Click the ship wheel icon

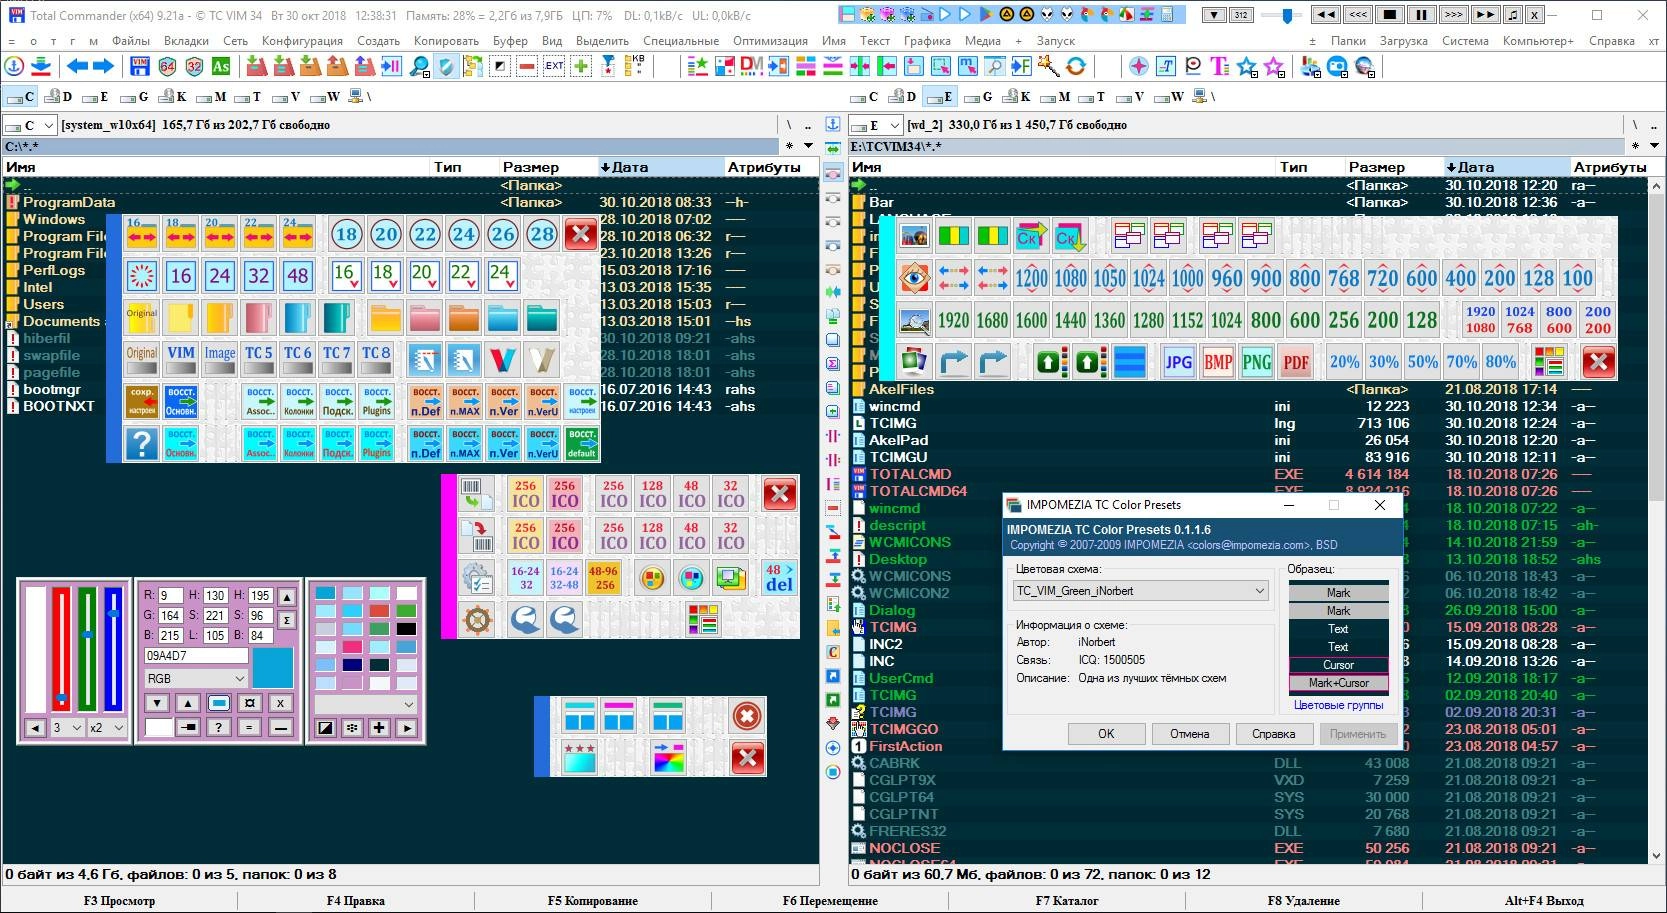[478, 620]
